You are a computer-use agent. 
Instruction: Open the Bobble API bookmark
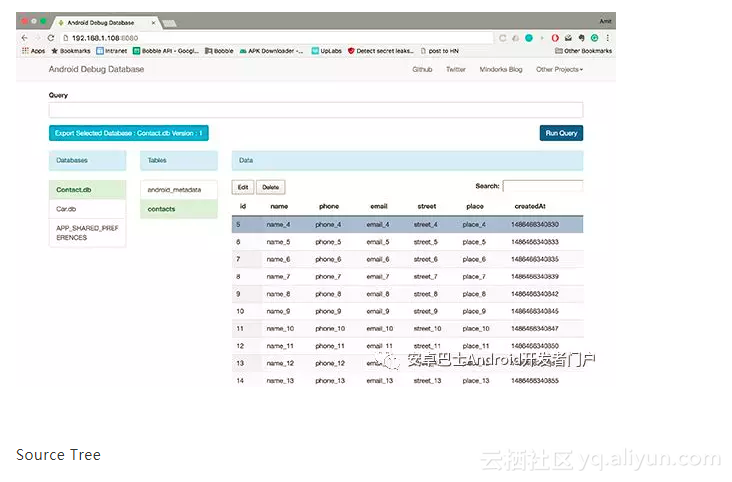coord(166,51)
